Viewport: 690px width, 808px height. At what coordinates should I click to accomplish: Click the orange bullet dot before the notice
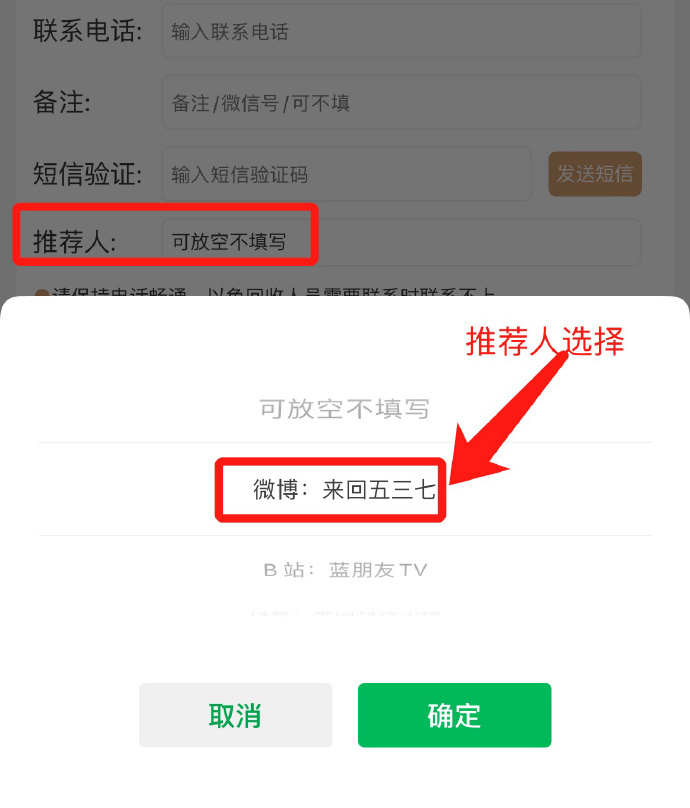[42, 293]
